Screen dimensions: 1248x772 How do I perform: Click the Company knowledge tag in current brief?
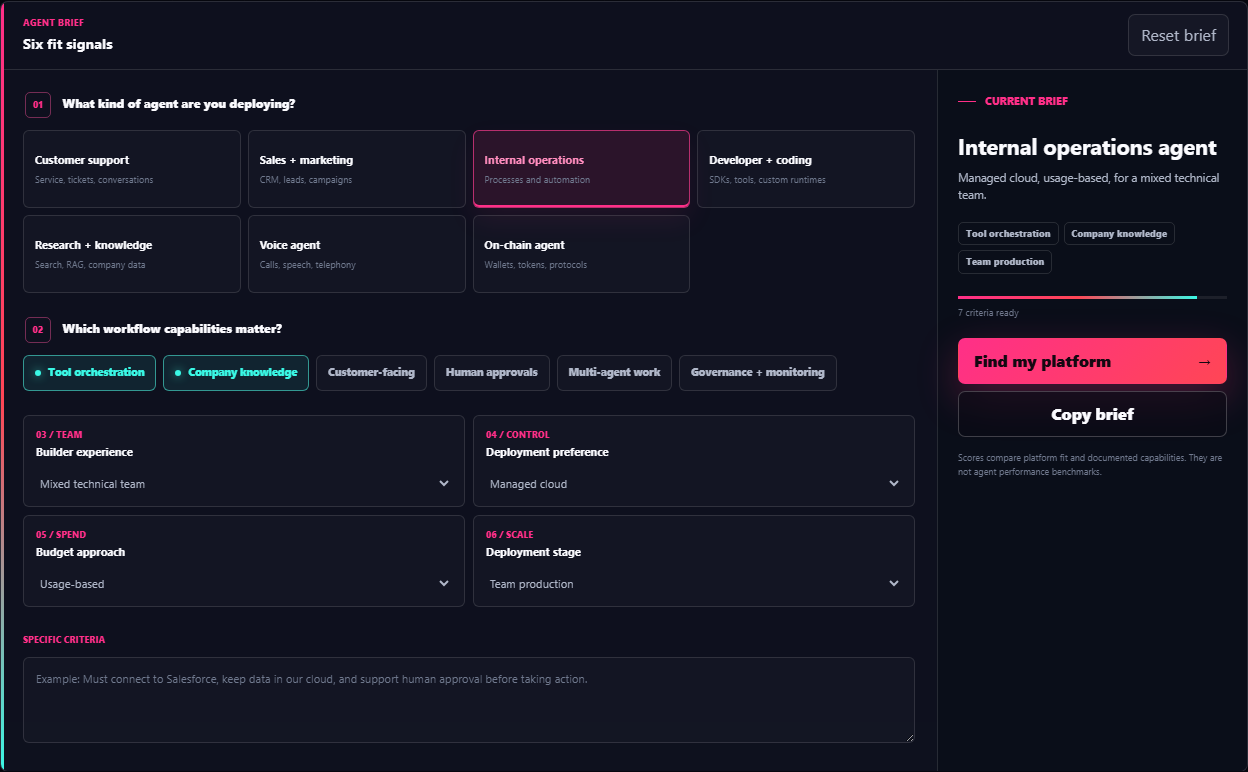point(1119,234)
